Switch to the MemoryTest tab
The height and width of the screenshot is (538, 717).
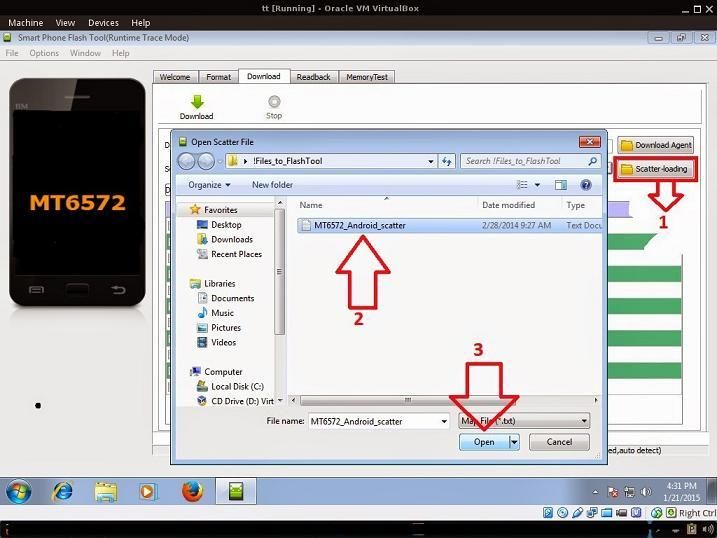[x=367, y=77]
